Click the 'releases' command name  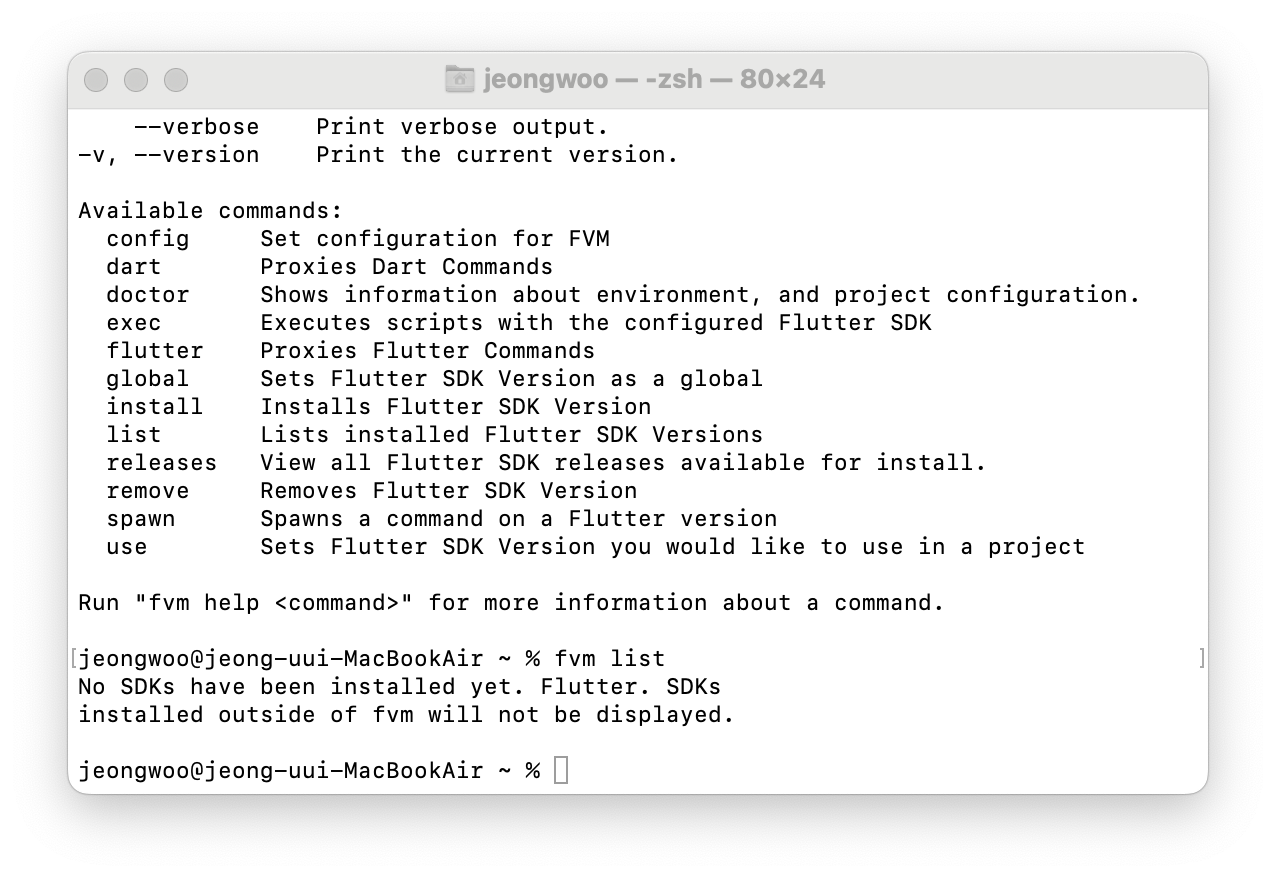tap(162, 463)
